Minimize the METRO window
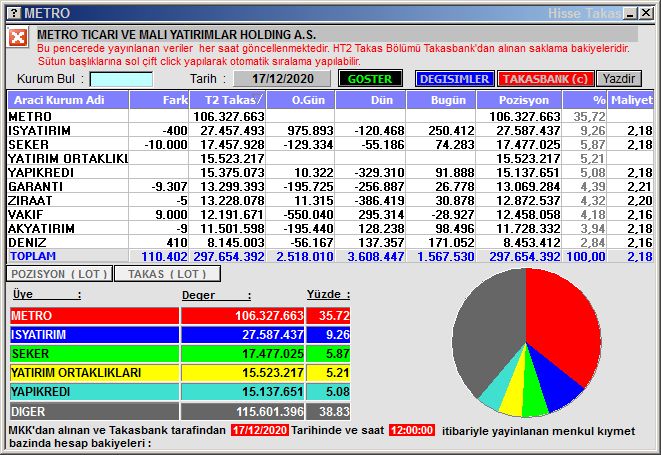The width and height of the screenshot is (661, 455). [x=631, y=13]
